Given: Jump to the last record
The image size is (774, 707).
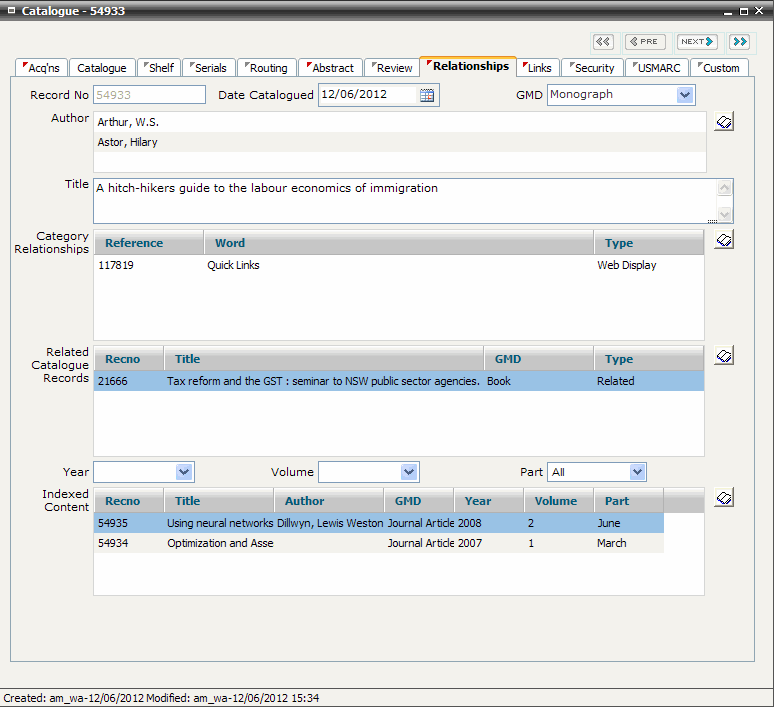Looking at the screenshot, I should (739, 42).
